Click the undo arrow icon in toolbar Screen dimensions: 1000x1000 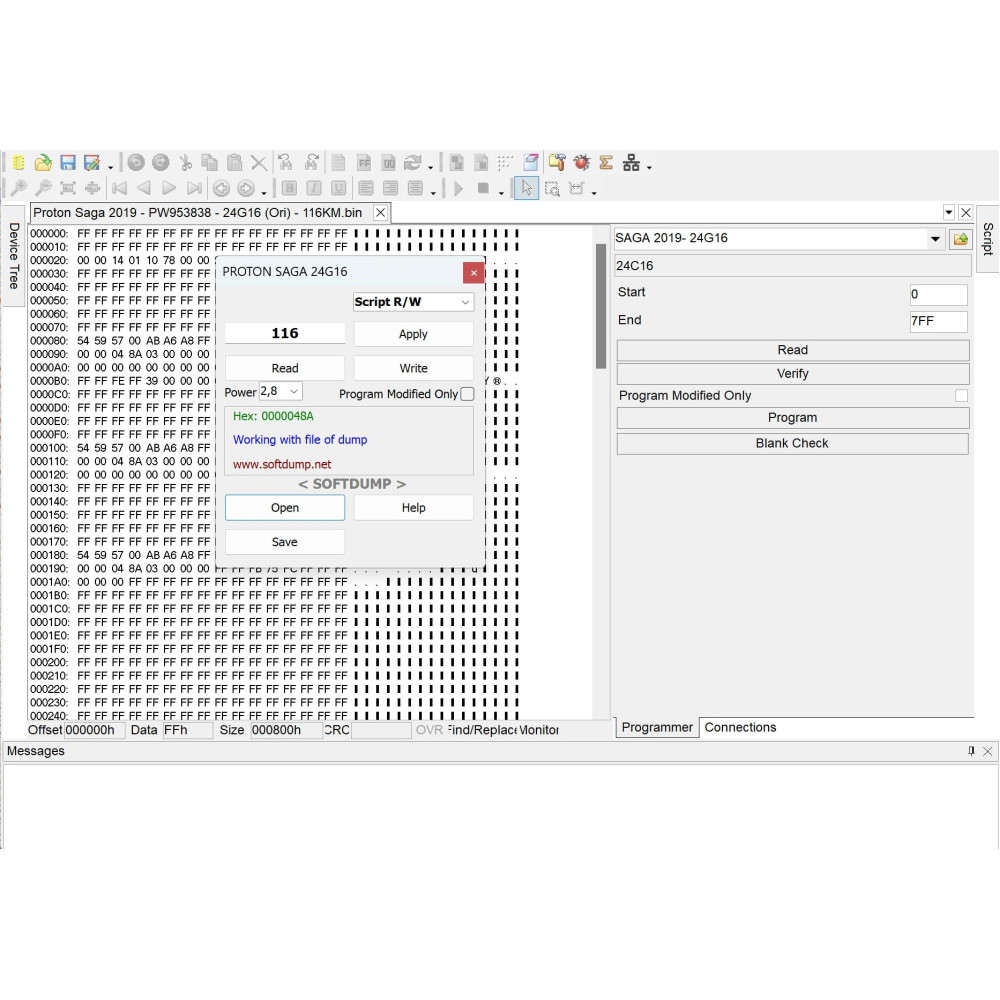click(x=136, y=163)
